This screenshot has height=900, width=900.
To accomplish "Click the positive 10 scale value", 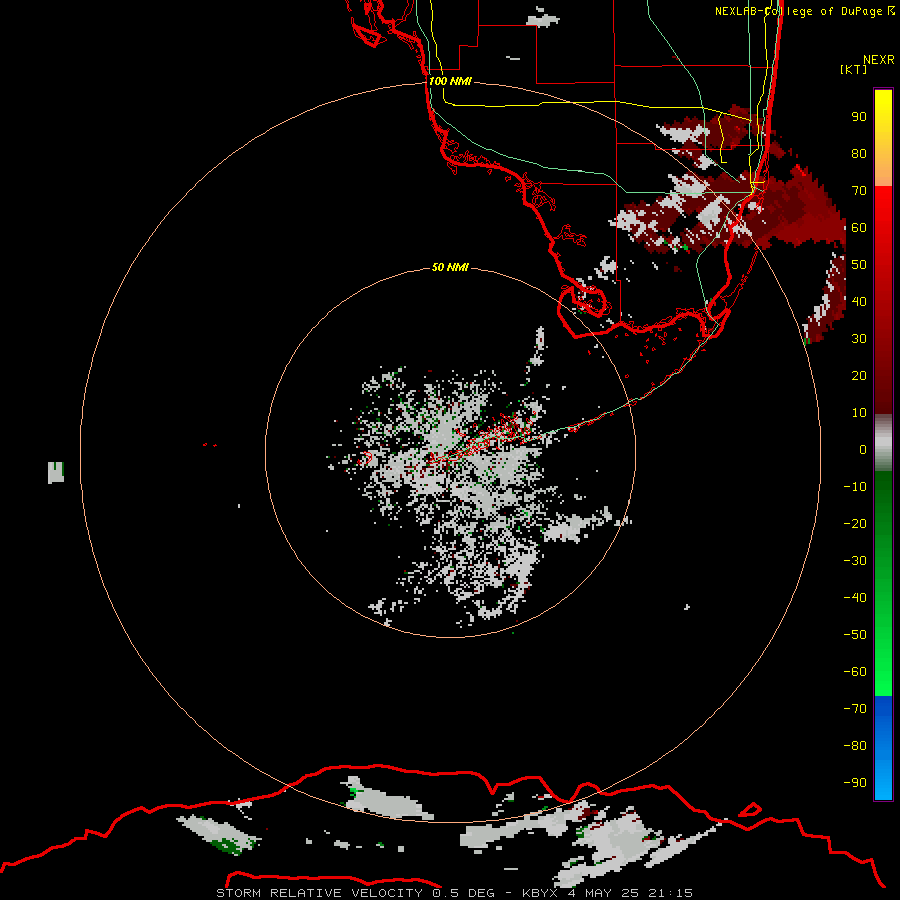I will coord(859,413).
